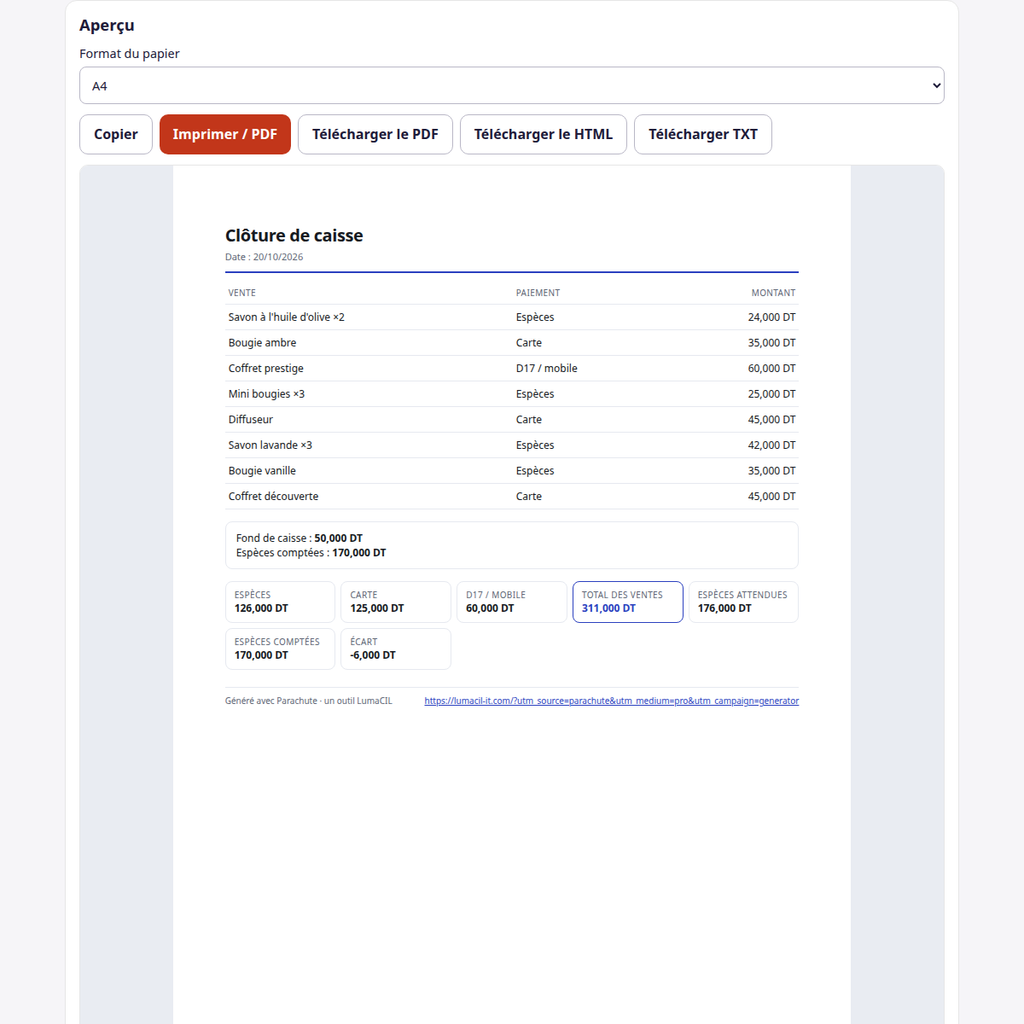Click the CARTE 125,000 DT summary card

(396, 602)
